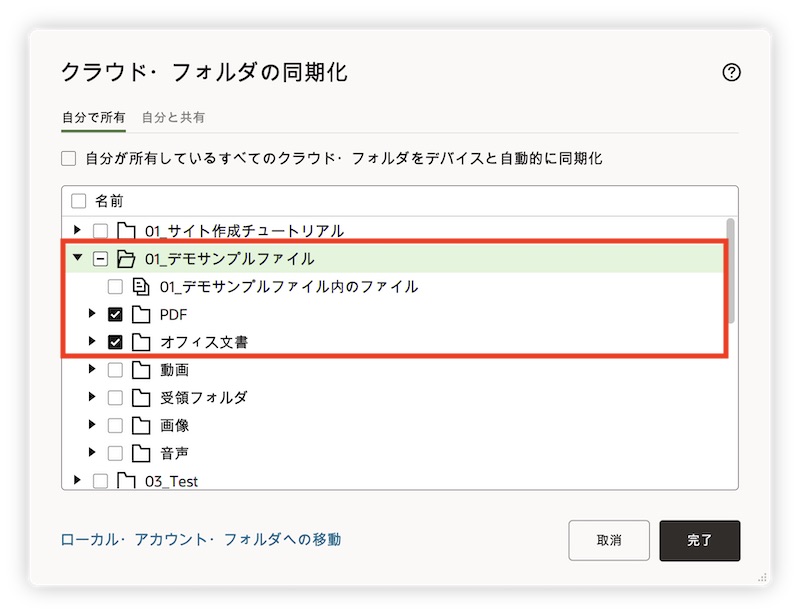Open ローカル・アカウント・フォルダへの移動 link
The image size is (800, 615).
(201, 540)
